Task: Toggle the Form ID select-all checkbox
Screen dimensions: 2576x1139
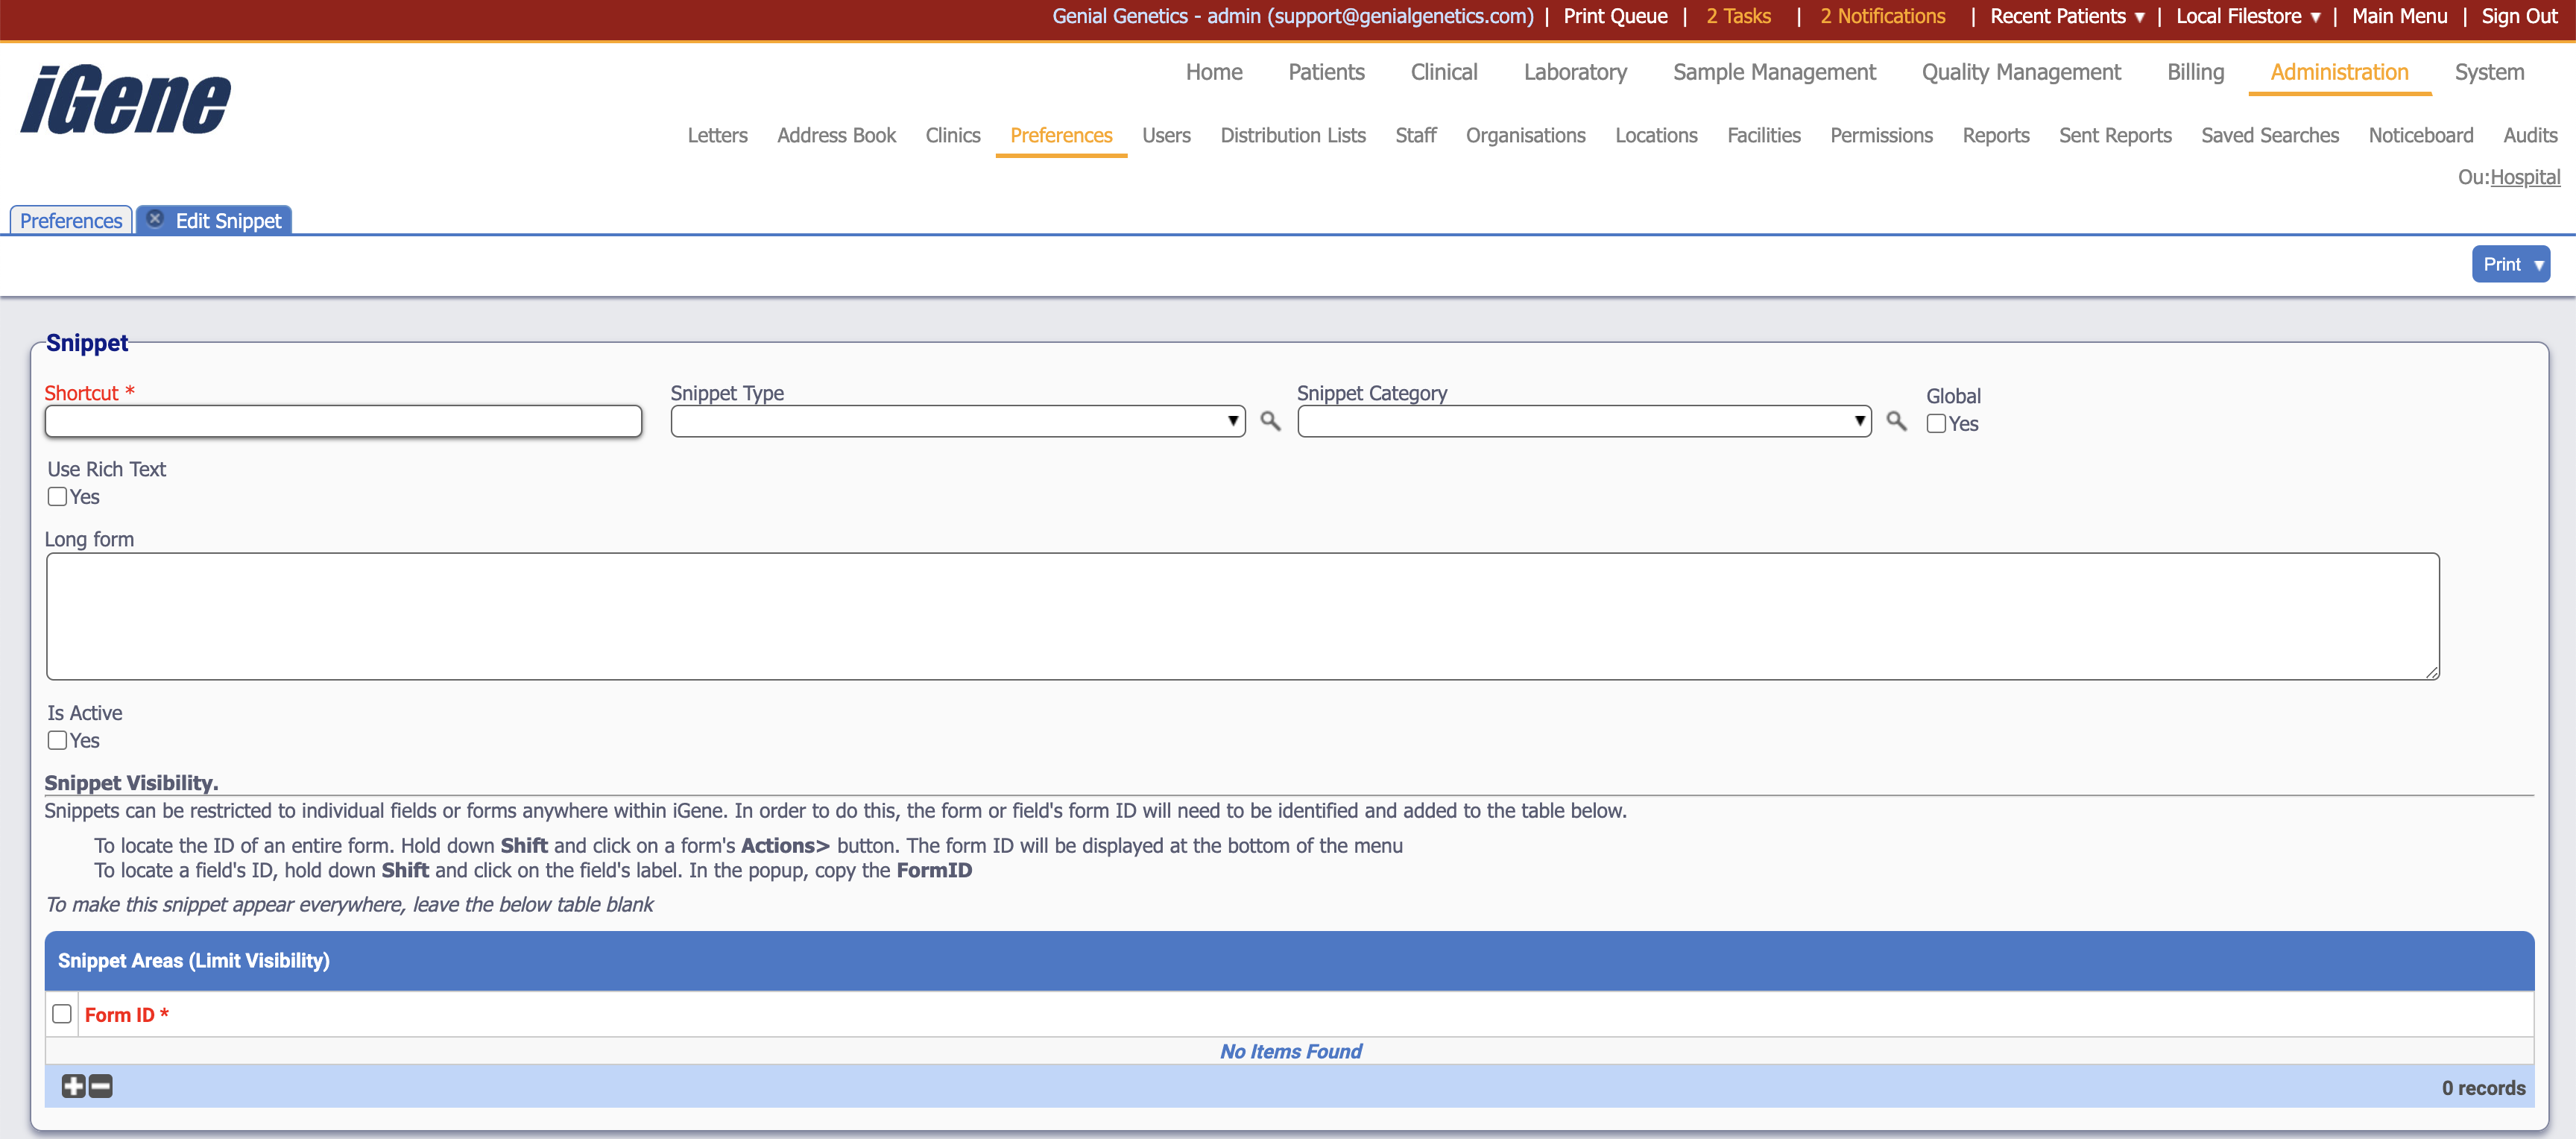Action: tap(62, 1014)
